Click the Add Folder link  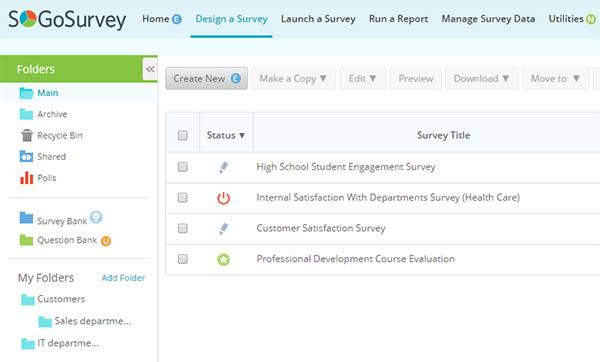tap(123, 278)
